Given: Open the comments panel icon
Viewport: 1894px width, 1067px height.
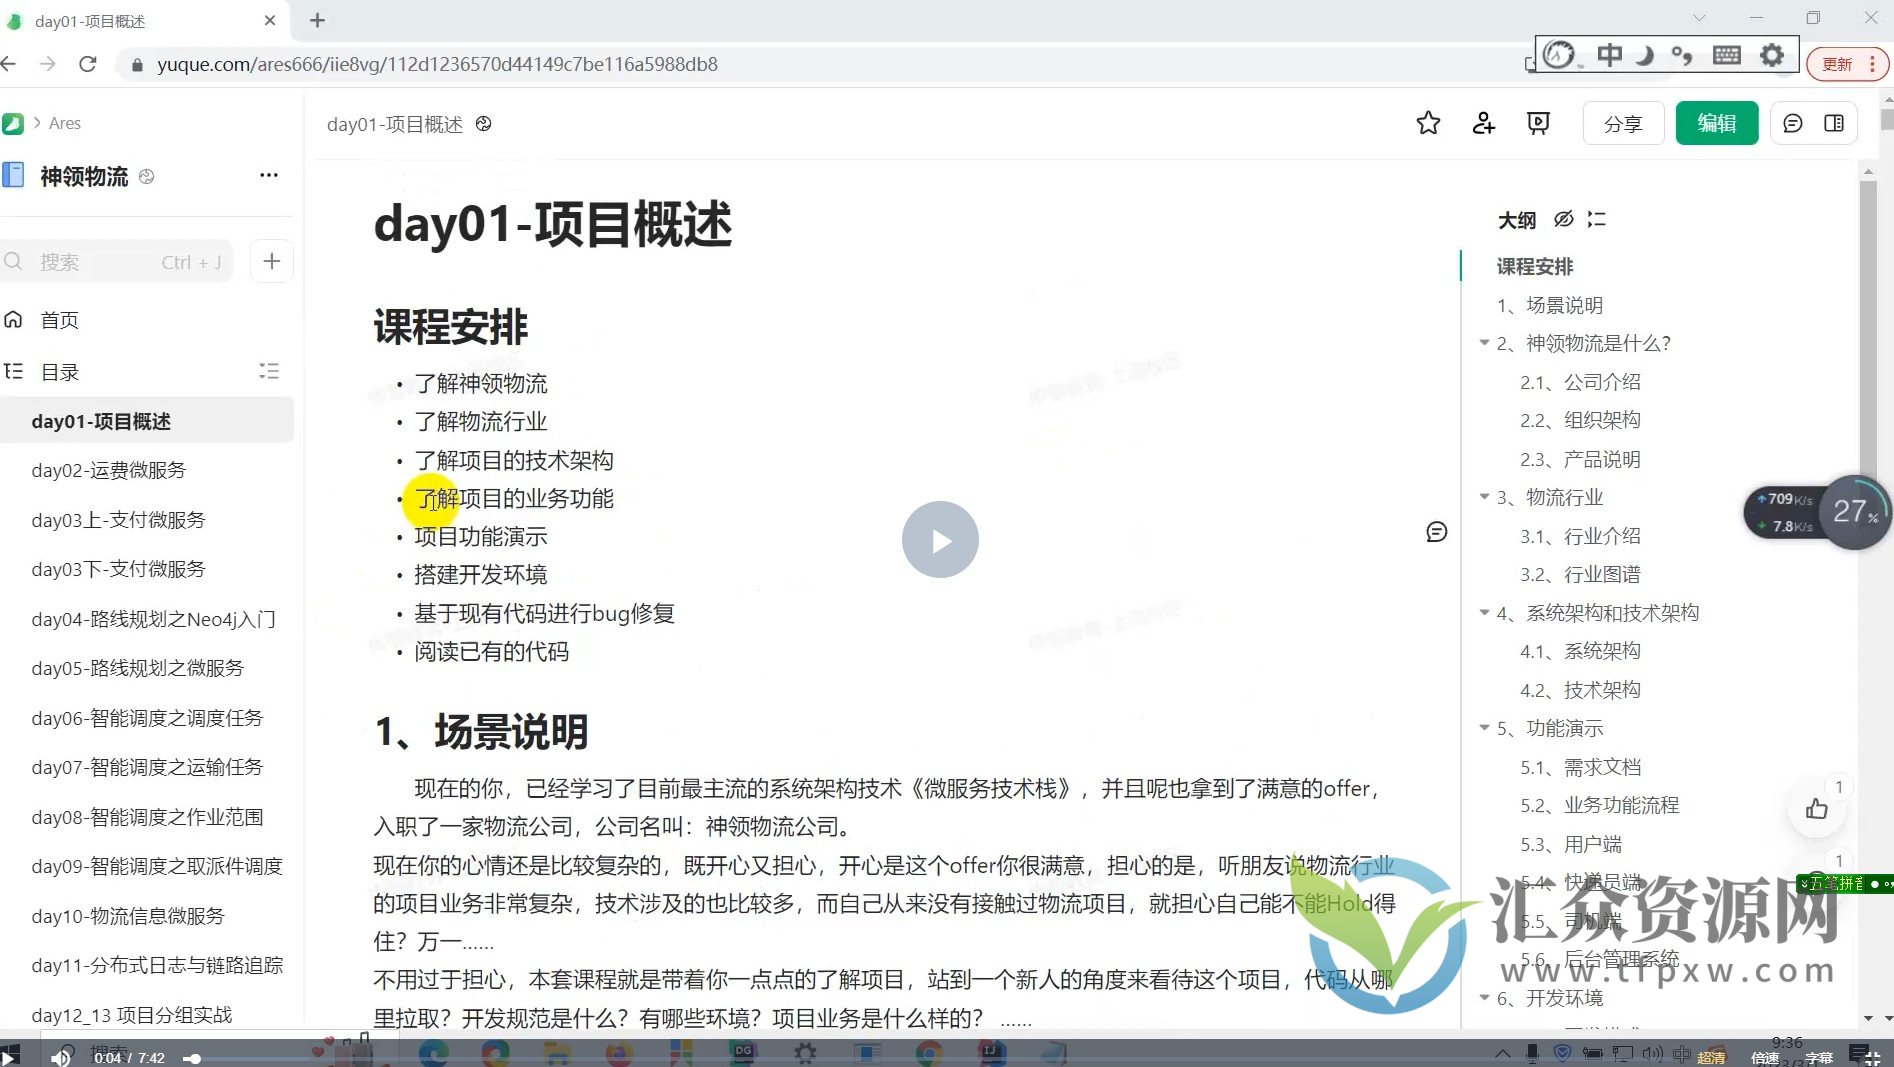Looking at the screenshot, I should pyautogui.click(x=1792, y=123).
